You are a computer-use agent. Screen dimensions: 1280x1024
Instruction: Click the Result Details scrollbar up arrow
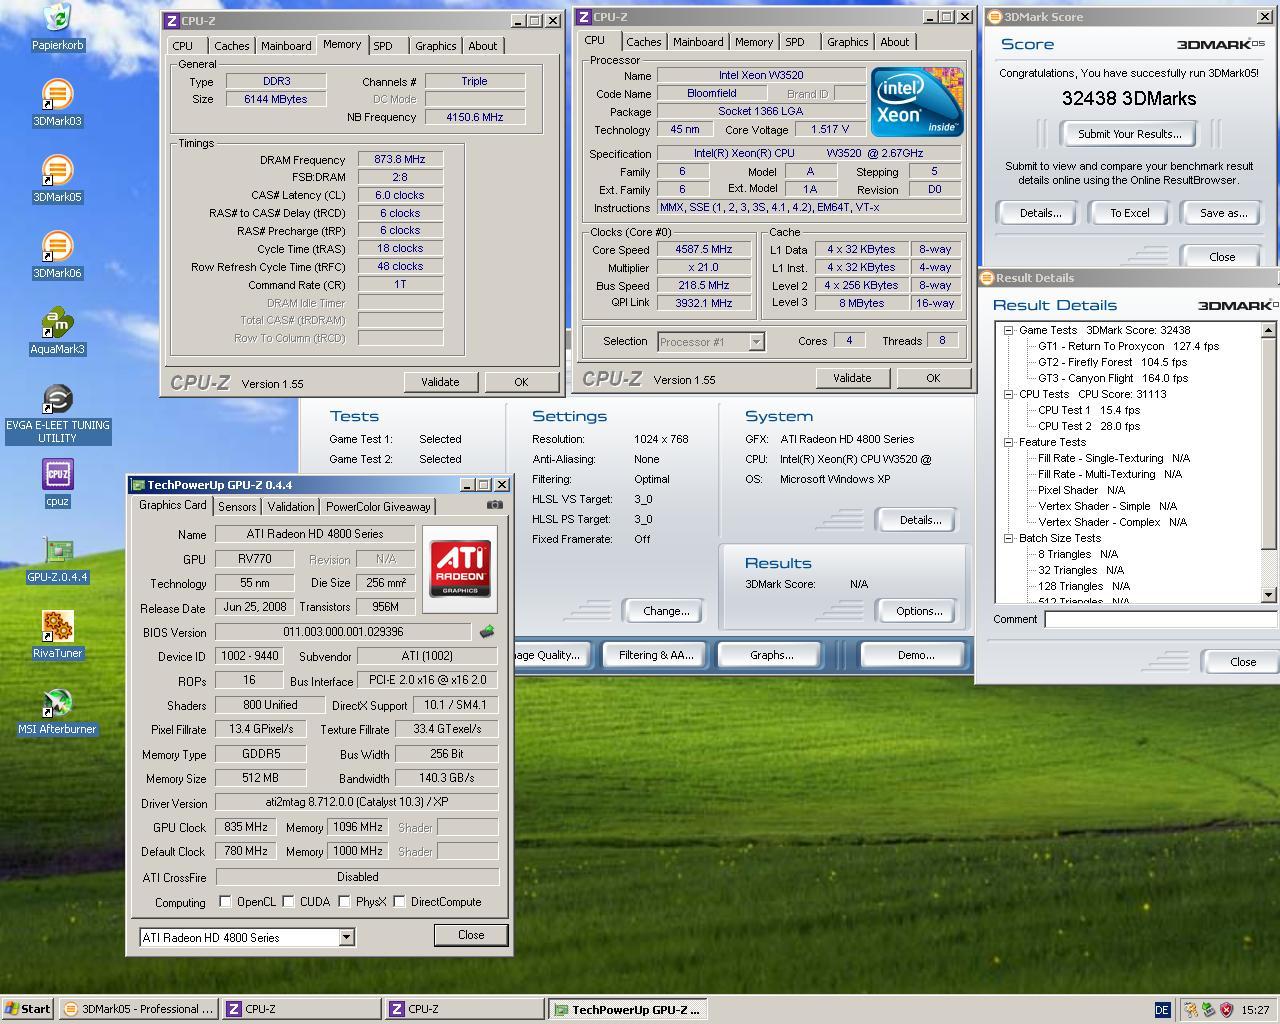[x=1268, y=330]
